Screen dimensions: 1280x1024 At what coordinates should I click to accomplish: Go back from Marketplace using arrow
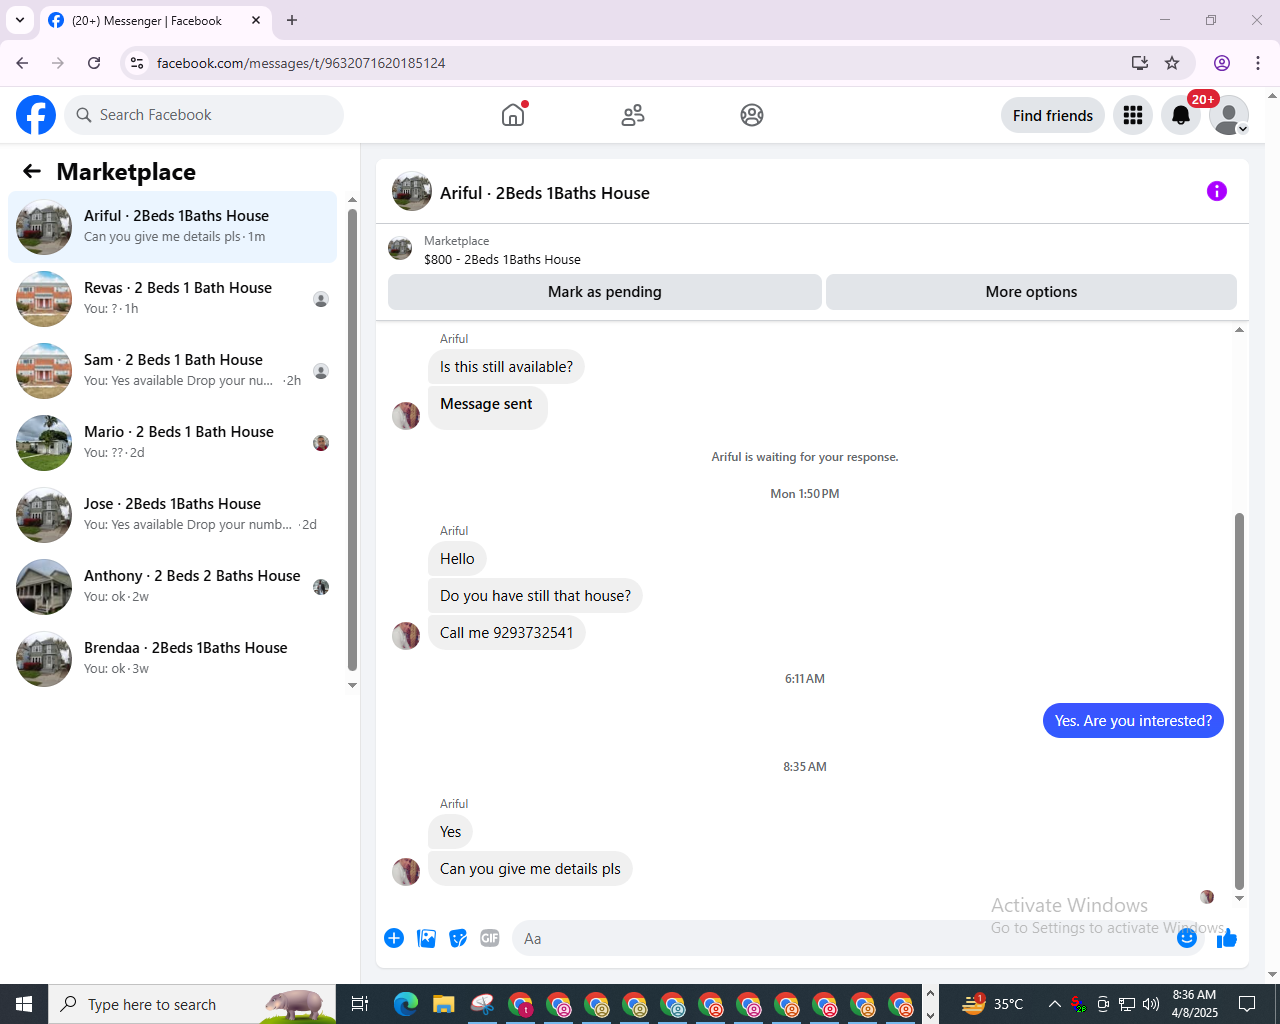click(32, 171)
